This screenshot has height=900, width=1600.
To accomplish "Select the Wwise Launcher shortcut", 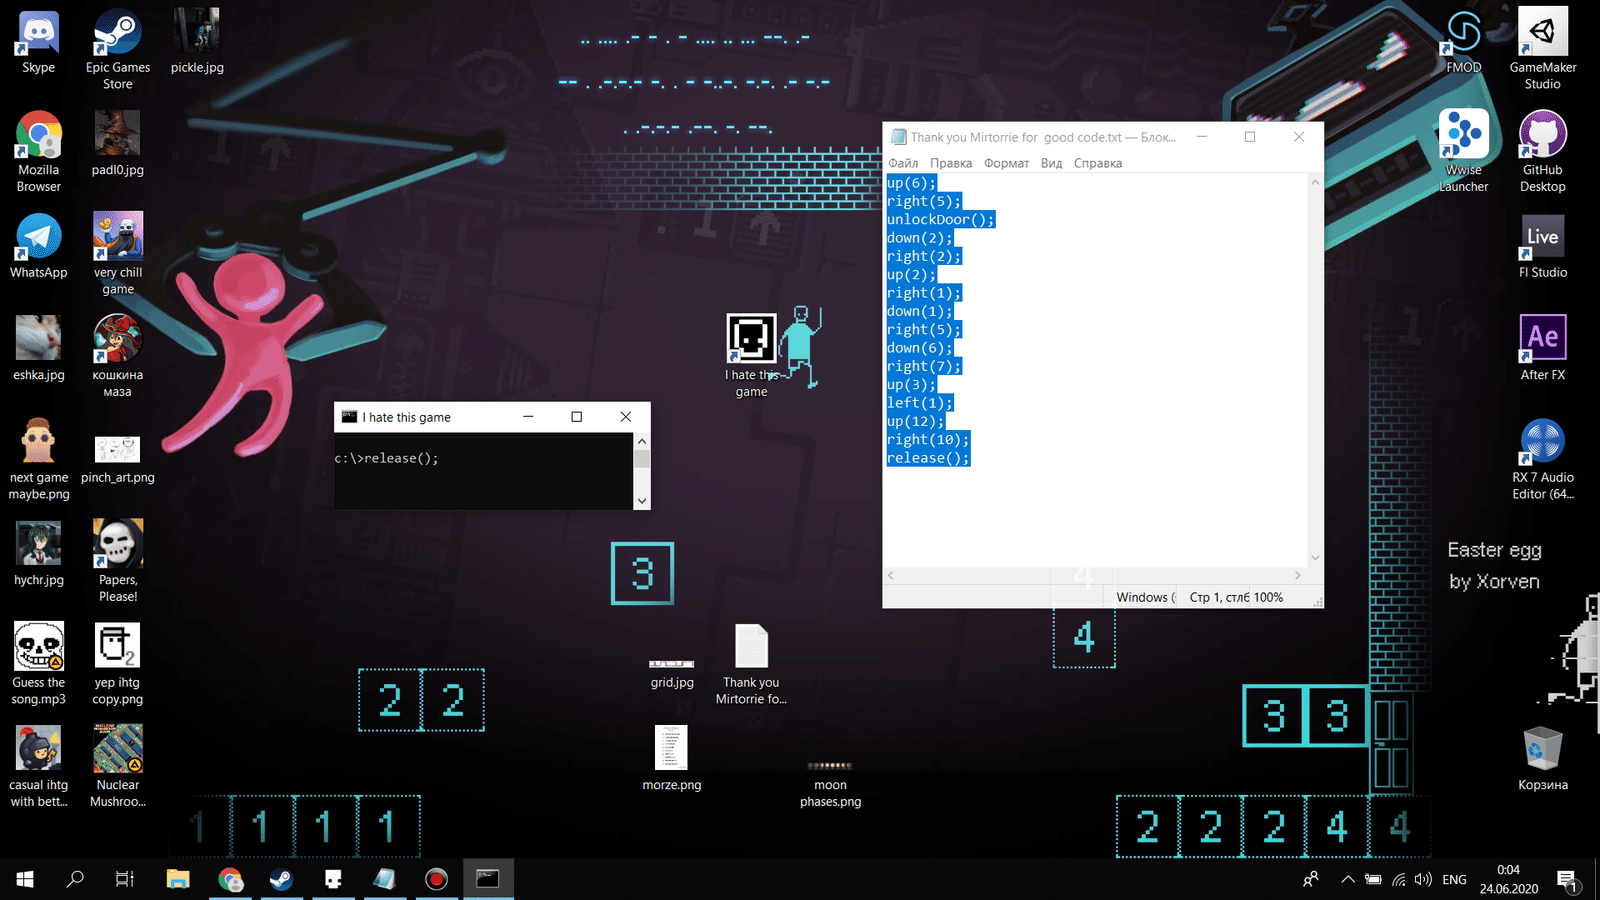I will (1463, 152).
